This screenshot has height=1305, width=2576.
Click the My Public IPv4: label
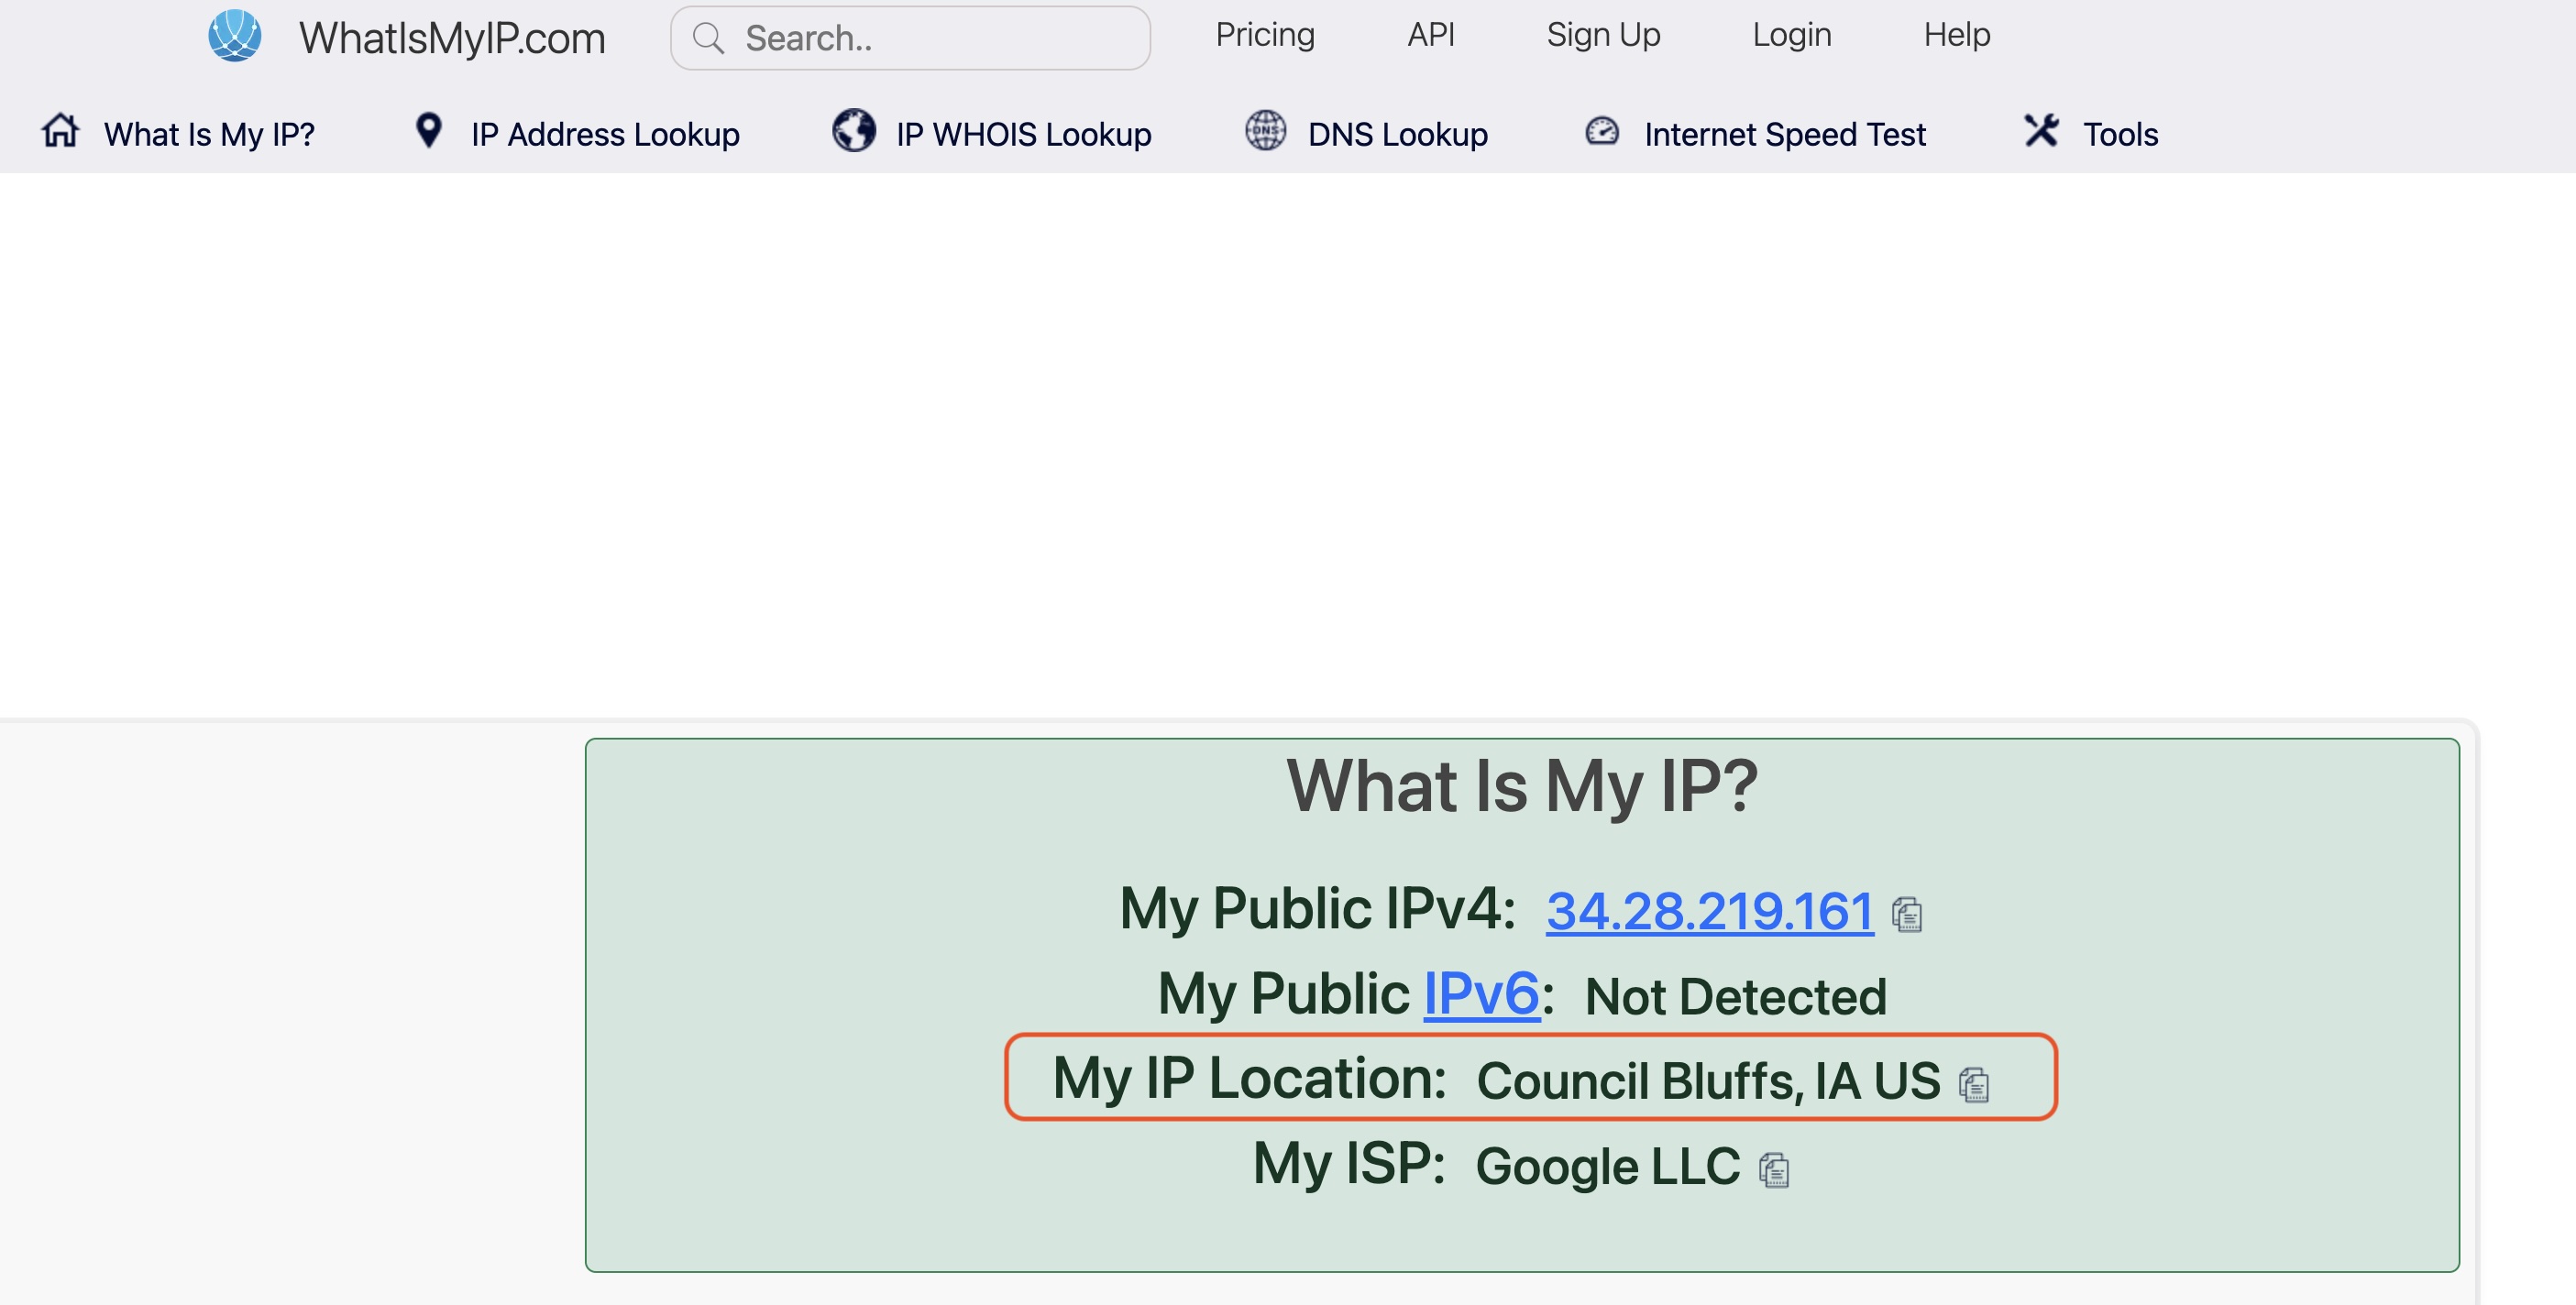click(1317, 909)
